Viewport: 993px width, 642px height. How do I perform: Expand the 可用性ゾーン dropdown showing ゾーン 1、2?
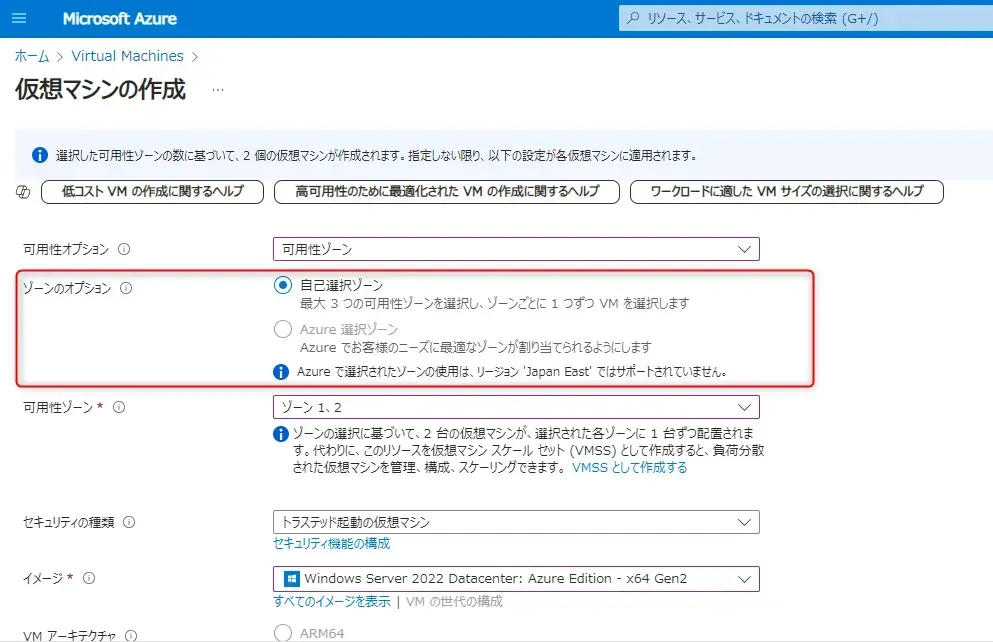coord(515,407)
